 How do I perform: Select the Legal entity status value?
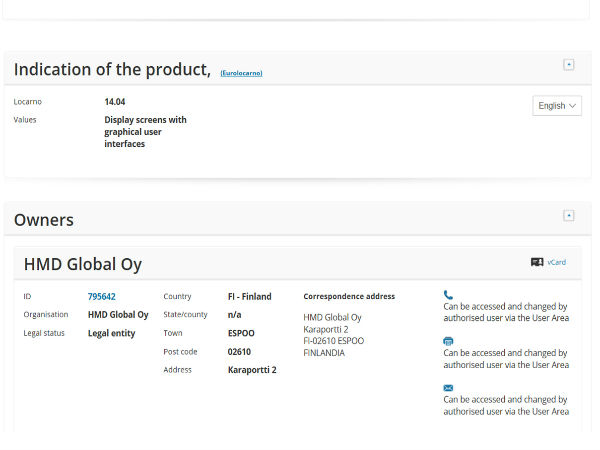point(111,333)
